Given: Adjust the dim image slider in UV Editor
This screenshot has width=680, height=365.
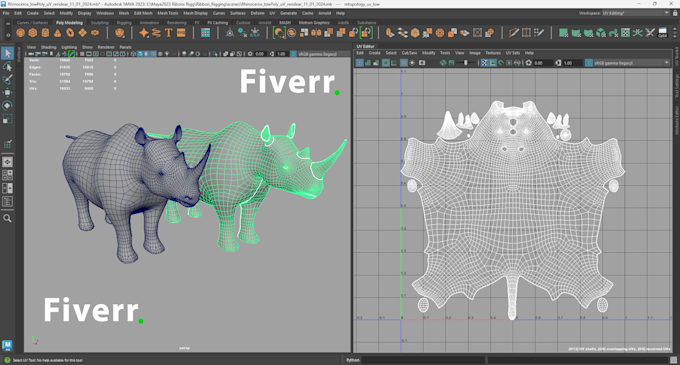Looking at the screenshot, I should 466,63.
